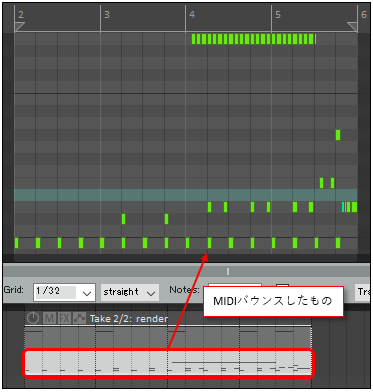Click measure 5 on the ruler
Viewport: 373px width, 392px height.
click(x=278, y=15)
